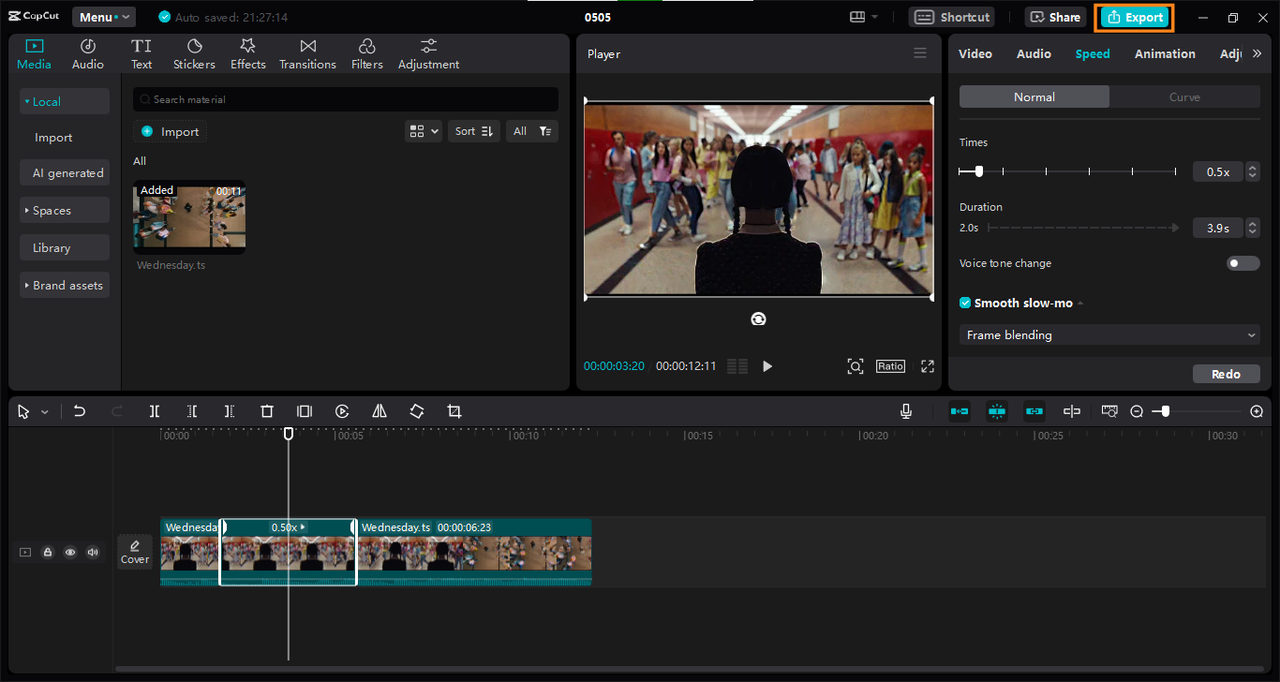
Task: Switch to the Audio properties tab
Action: (x=1034, y=54)
